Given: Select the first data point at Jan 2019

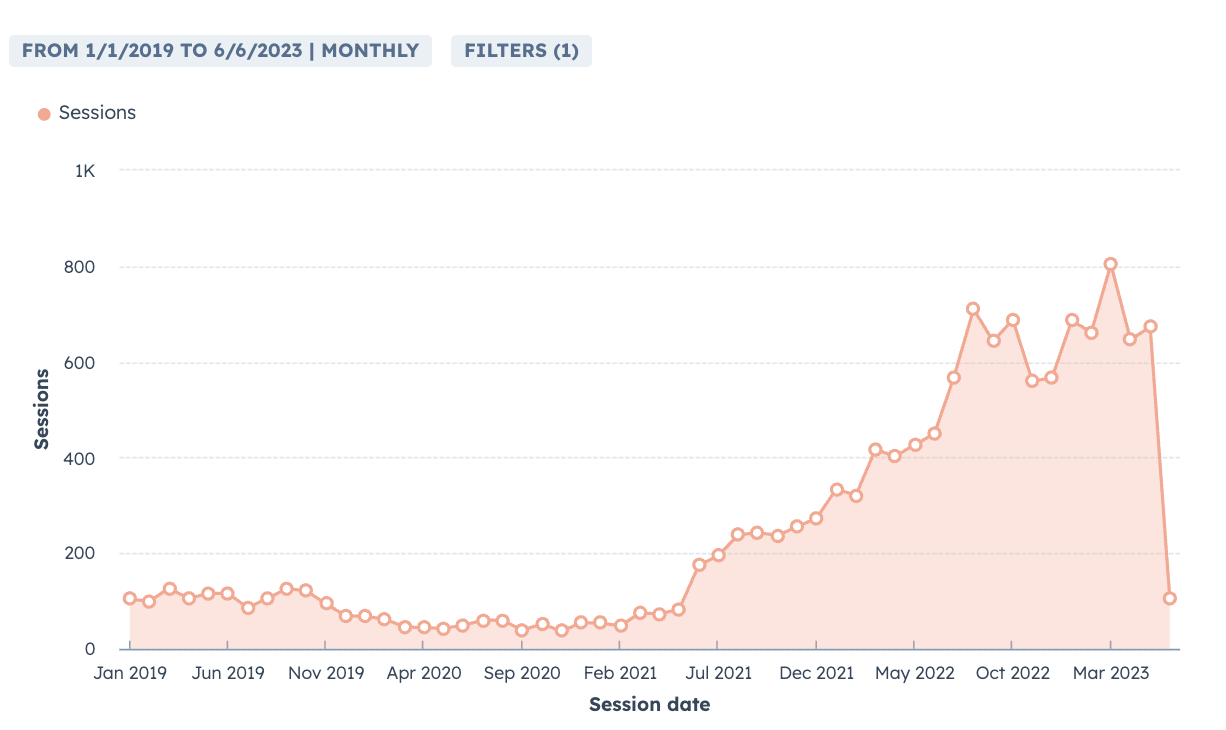Looking at the screenshot, I should (x=130, y=598).
